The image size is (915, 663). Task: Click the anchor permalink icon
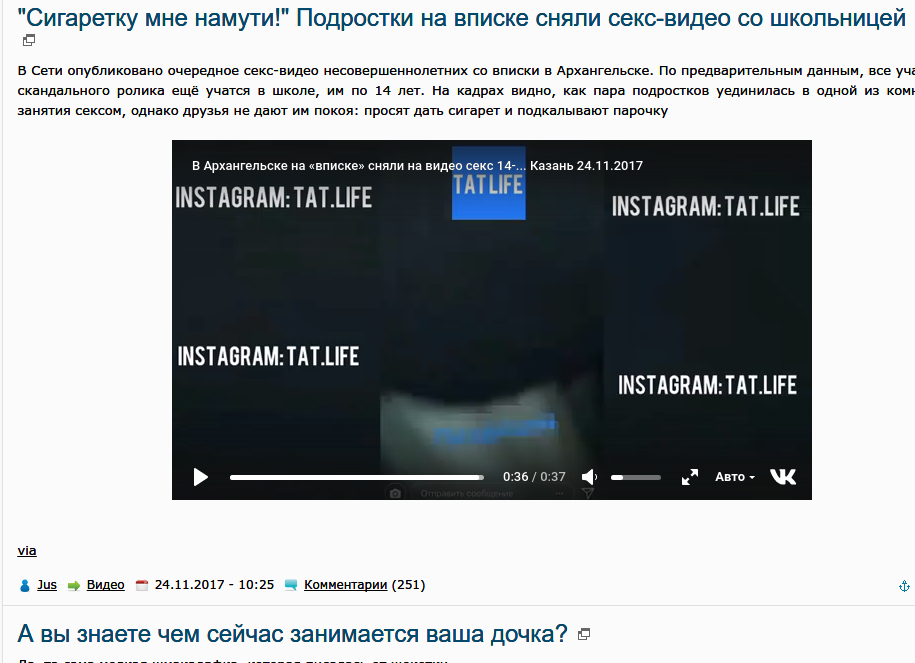(x=904, y=587)
